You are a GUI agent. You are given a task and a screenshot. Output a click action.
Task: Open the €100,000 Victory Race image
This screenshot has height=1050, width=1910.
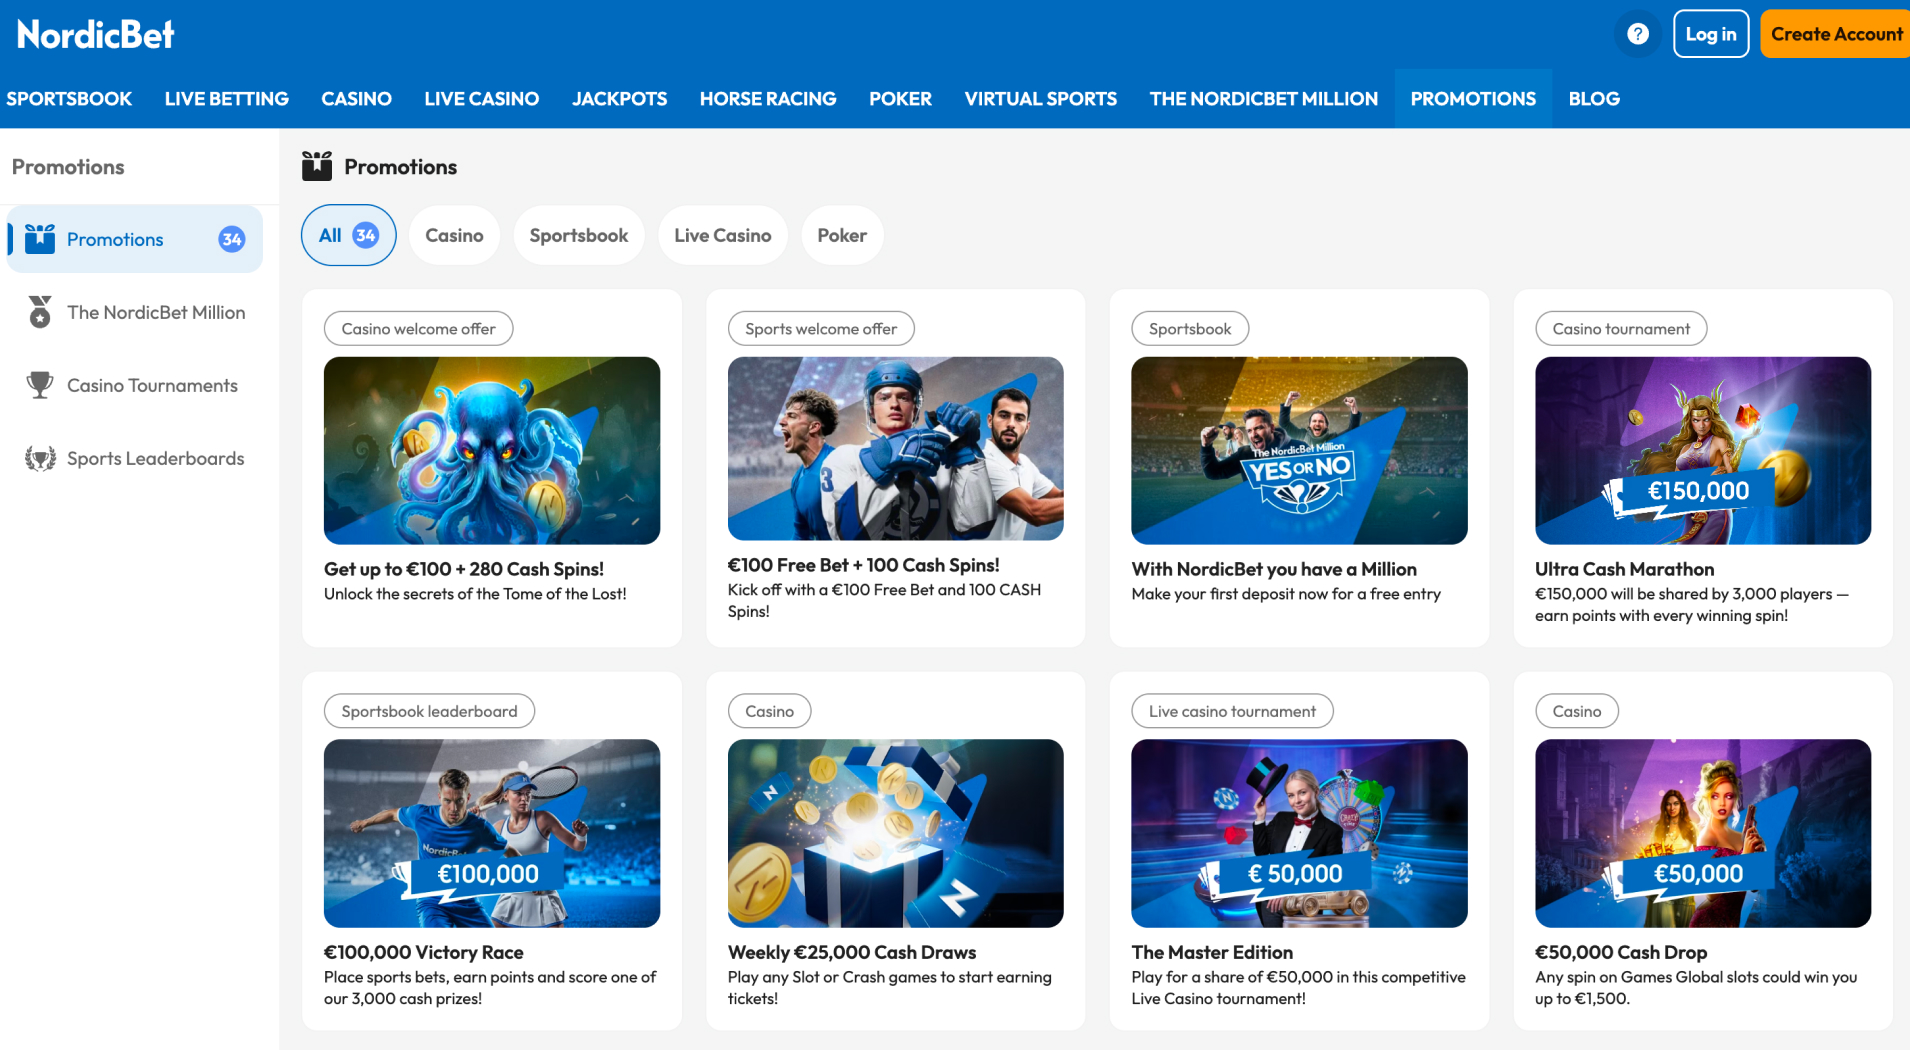click(x=492, y=833)
